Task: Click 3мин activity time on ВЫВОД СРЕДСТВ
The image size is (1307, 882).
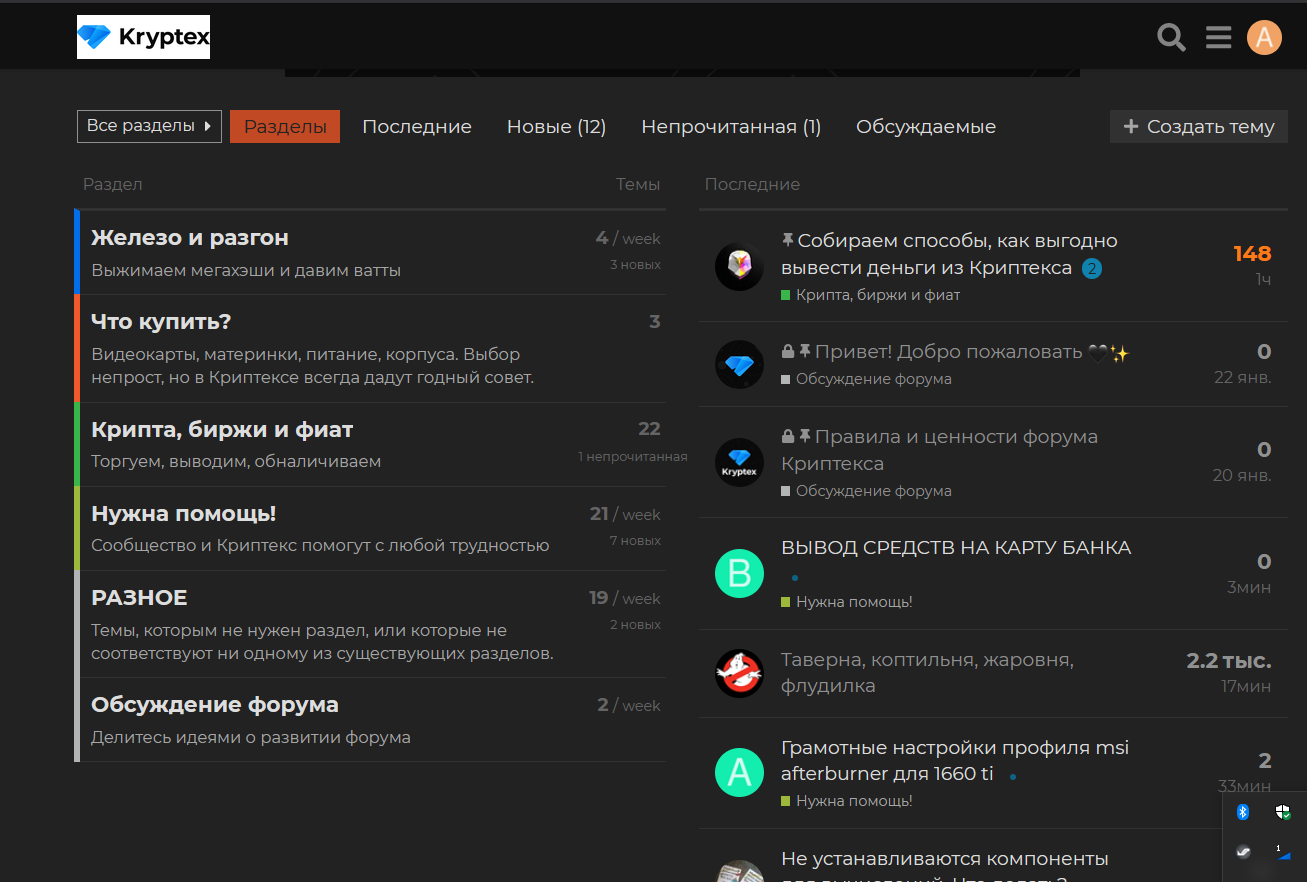Action: pyautogui.click(x=1249, y=588)
